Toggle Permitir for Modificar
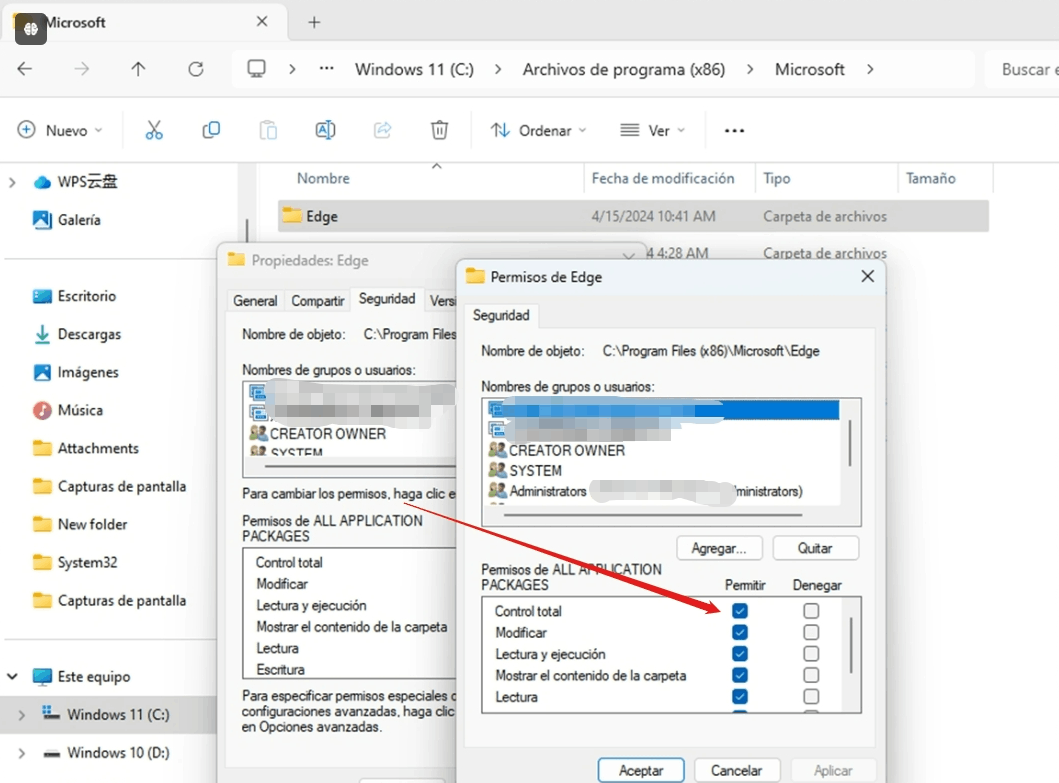 (x=740, y=632)
